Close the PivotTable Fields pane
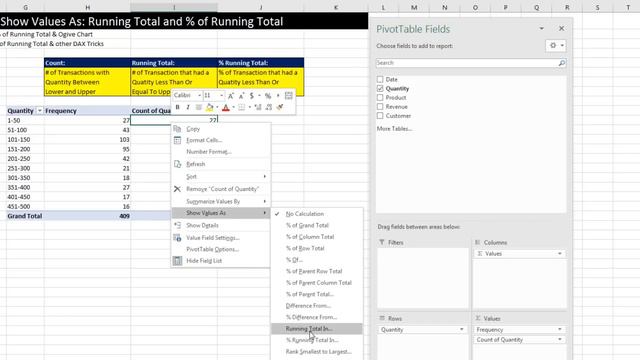Image resolution: width=640 pixels, height=360 pixels. 562,29
